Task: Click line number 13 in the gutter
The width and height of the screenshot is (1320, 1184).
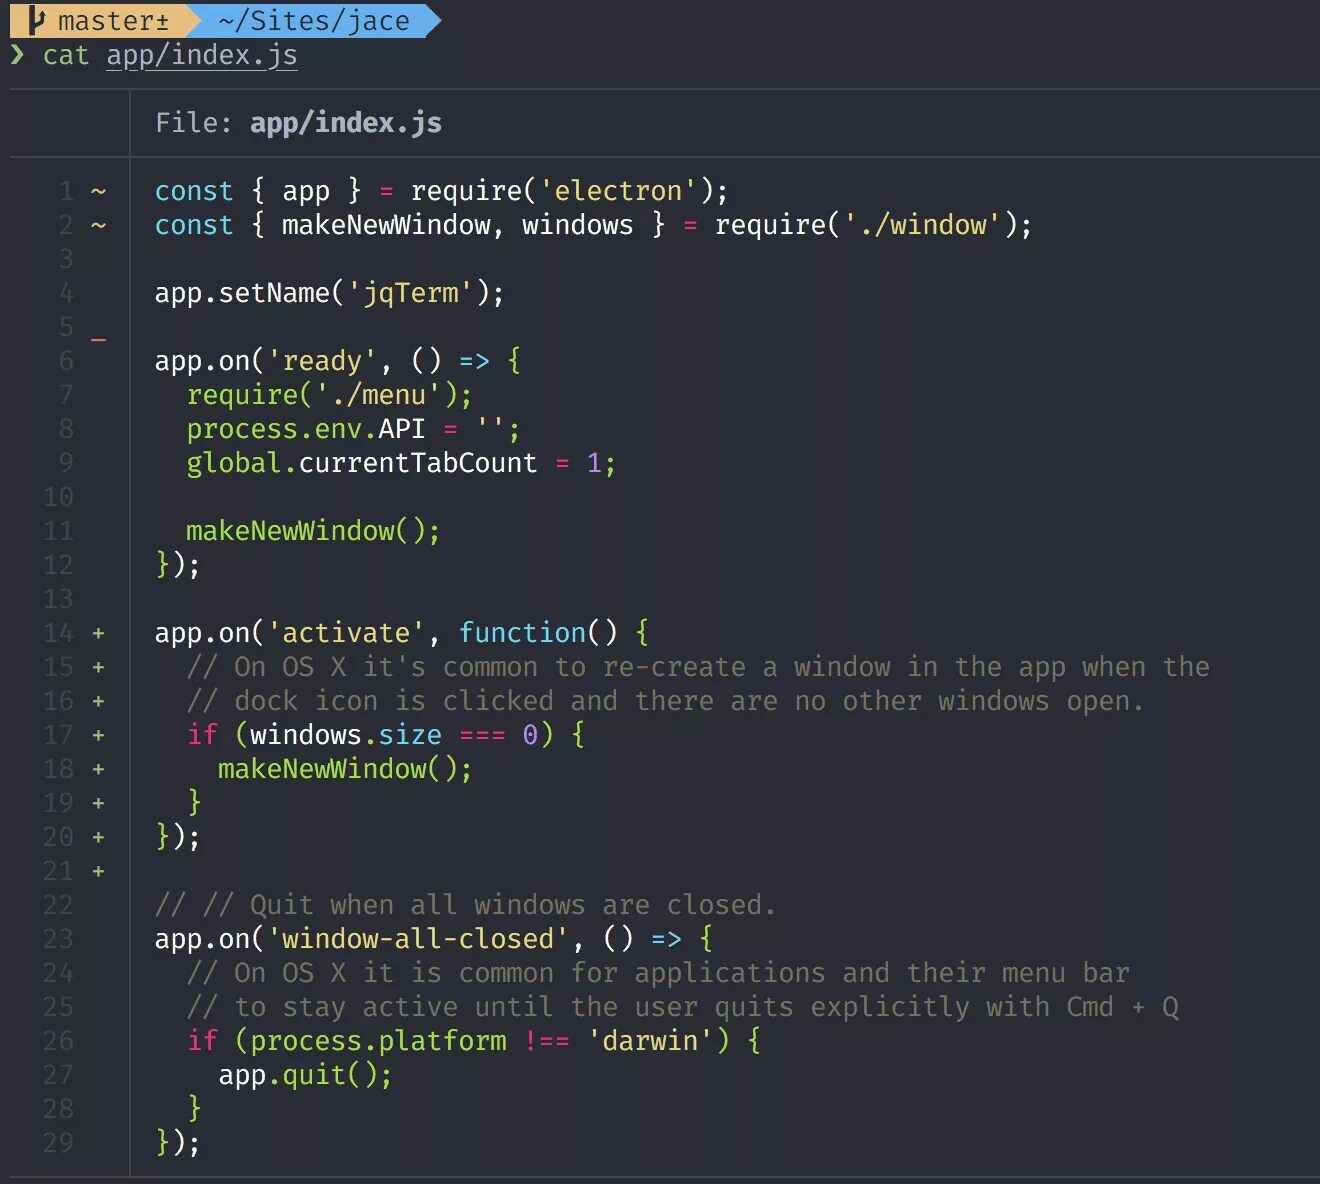Action: 58,599
